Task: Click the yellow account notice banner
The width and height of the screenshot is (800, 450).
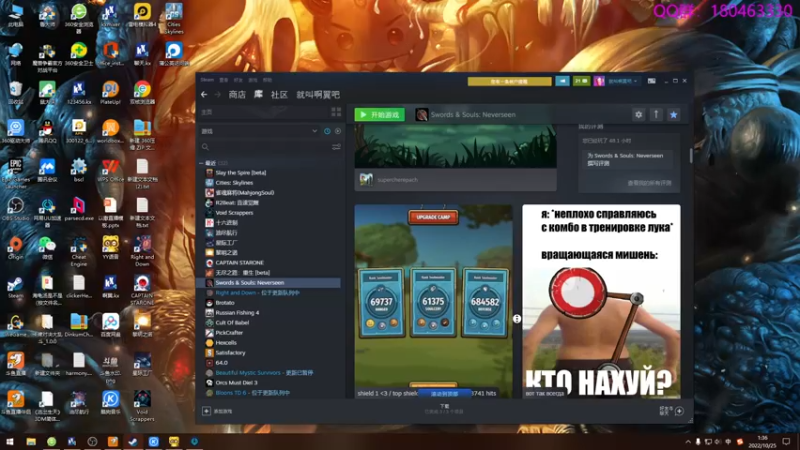Action: (509, 81)
